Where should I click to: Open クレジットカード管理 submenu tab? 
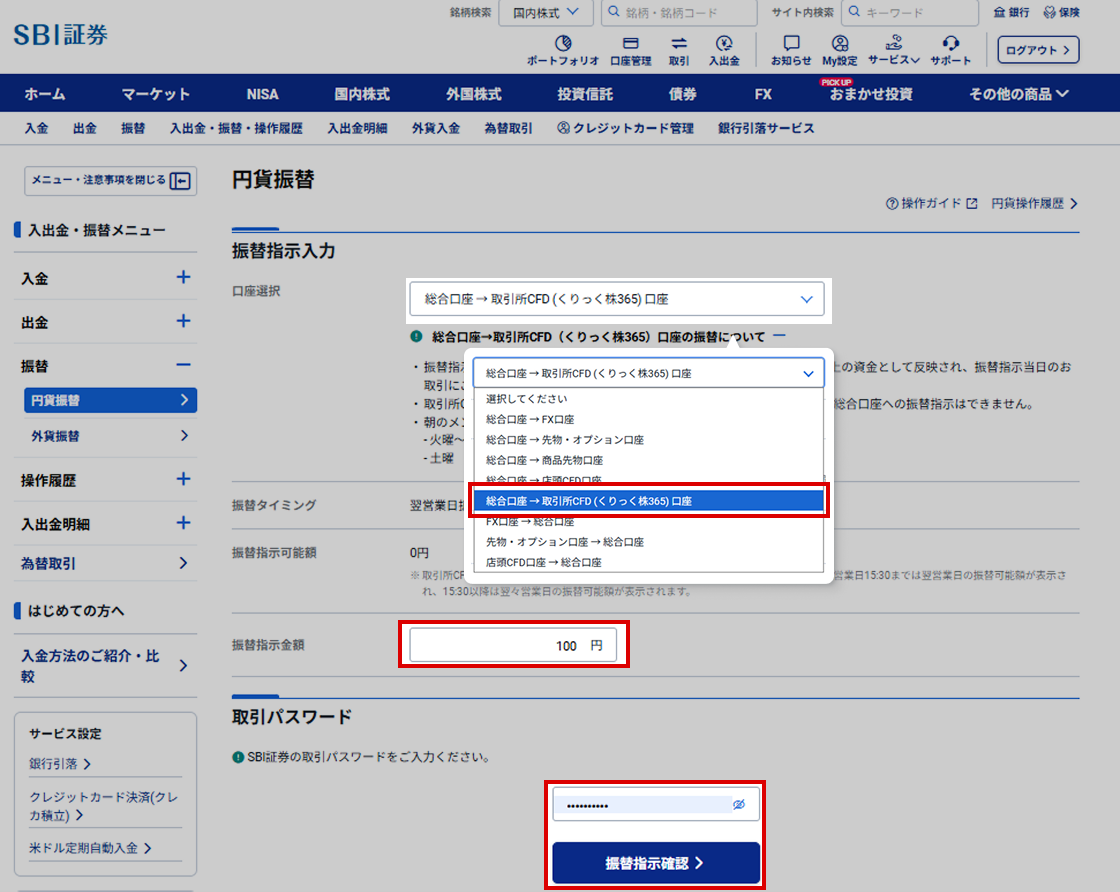click(x=625, y=128)
